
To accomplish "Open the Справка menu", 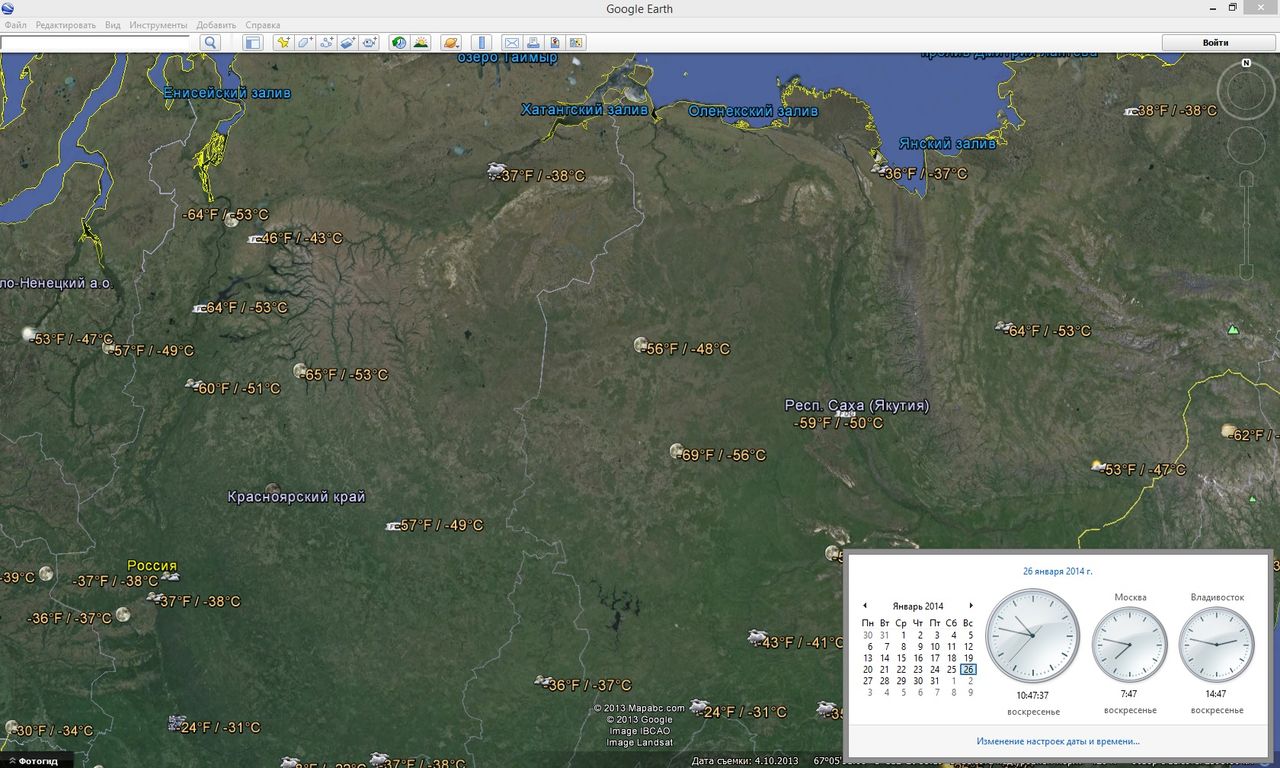I will coord(263,25).
